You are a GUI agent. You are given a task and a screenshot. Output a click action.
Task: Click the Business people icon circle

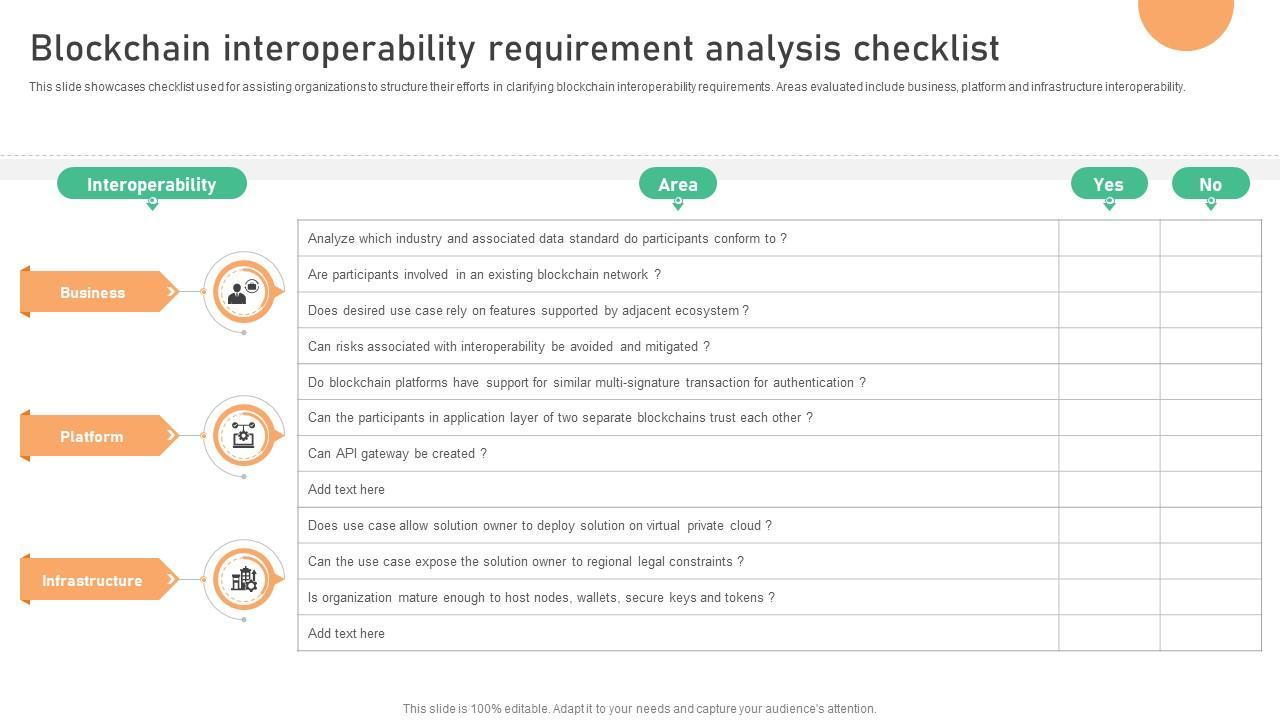pos(243,292)
